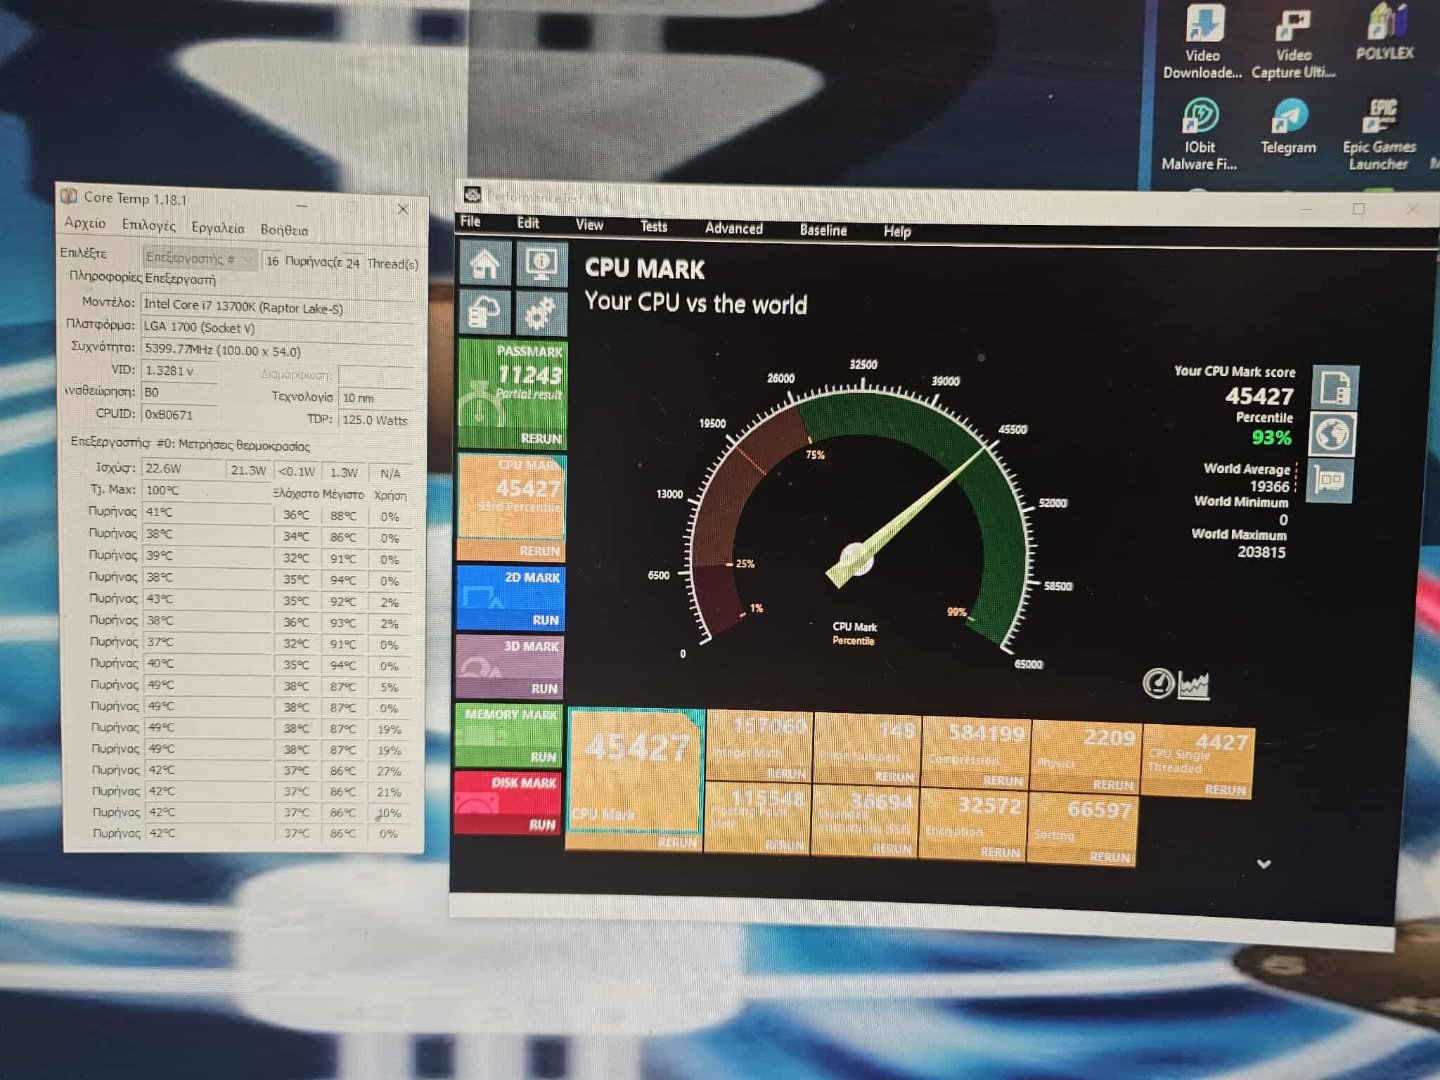Open the Edit menu in PerformanceTest
Viewport: 1440px width, 1080px height.
[x=528, y=224]
